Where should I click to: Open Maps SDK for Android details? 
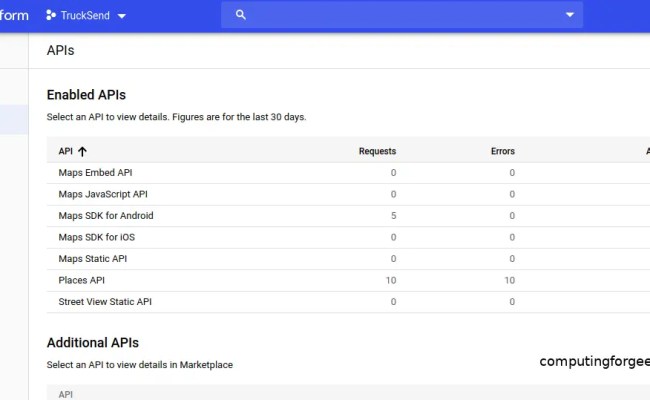pyautogui.click(x=106, y=216)
